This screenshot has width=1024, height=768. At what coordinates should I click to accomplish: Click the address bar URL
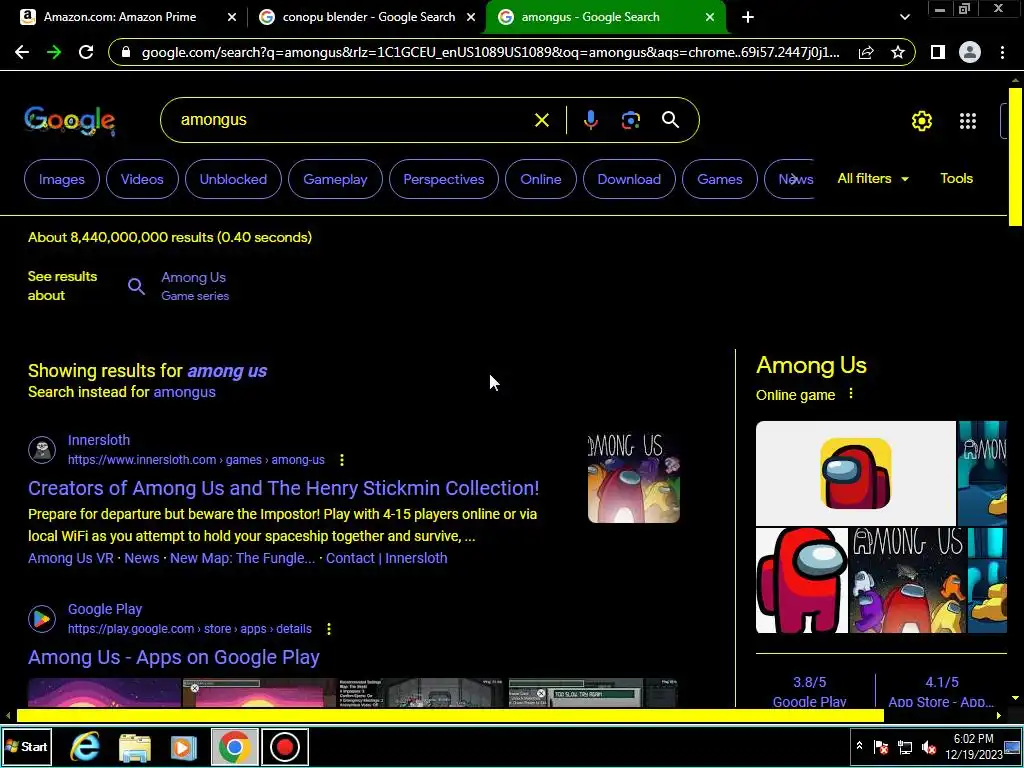point(490,52)
